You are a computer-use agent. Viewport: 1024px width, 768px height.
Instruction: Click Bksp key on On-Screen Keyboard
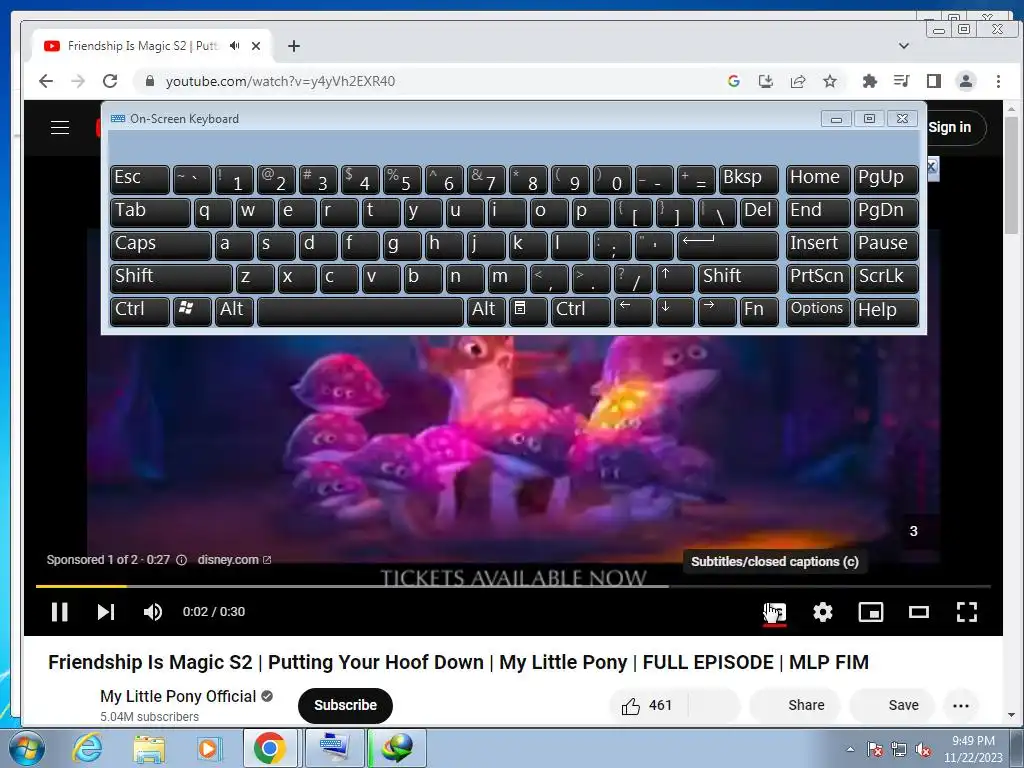tap(748, 178)
